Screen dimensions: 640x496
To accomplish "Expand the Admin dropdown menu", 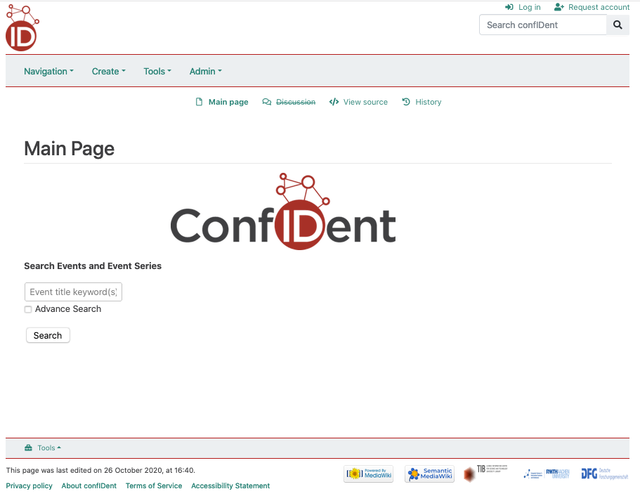I will (205, 71).
